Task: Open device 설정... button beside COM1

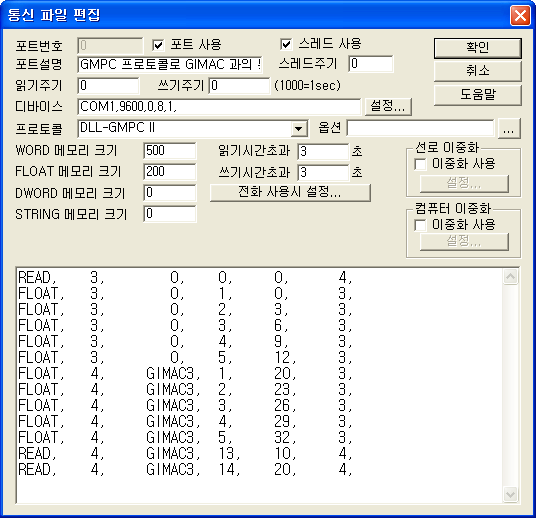Action: [388, 106]
